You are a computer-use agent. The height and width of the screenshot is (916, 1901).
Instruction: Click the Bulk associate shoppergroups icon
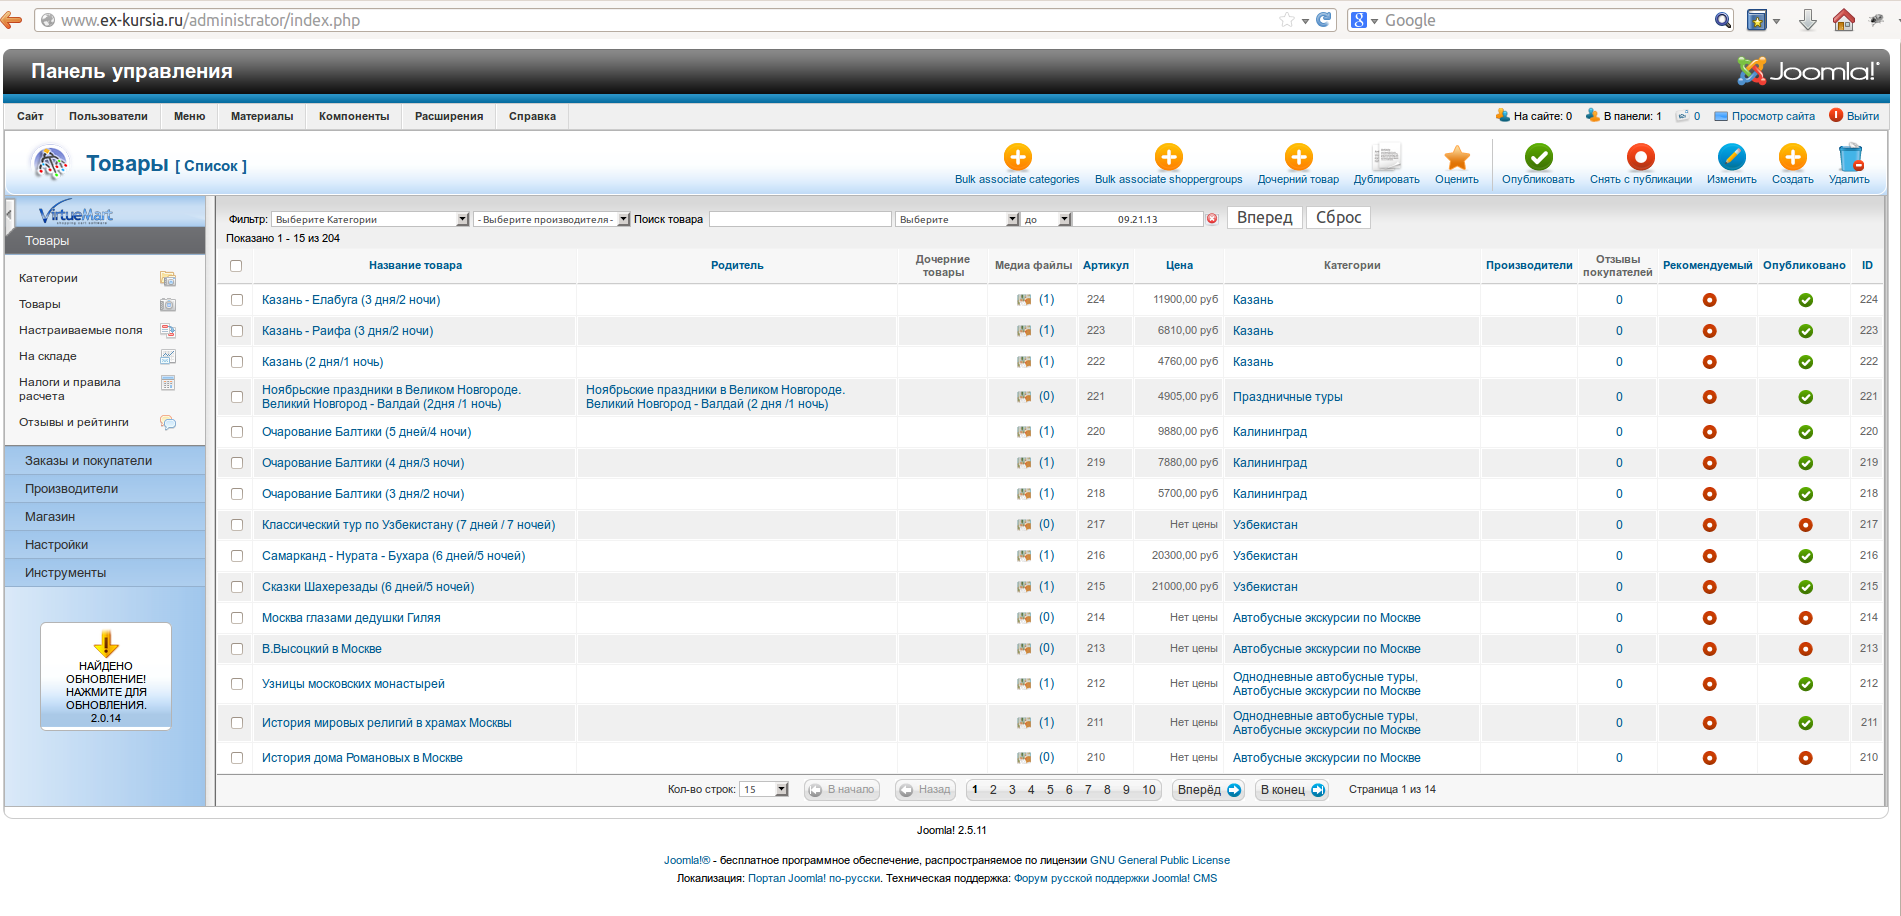[x=1168, y=157]
